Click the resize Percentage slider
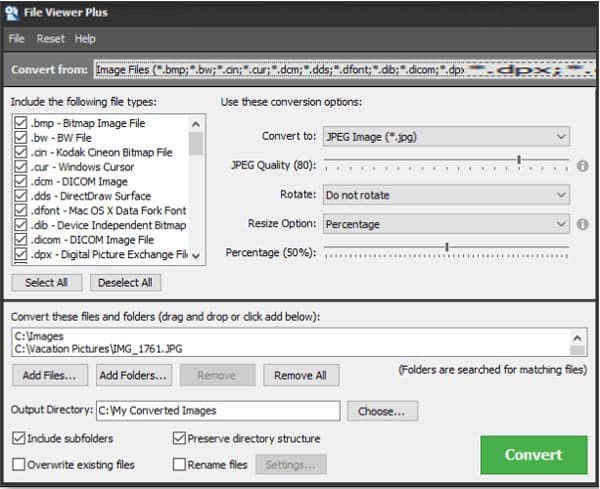The image size is (600, 489). tap(446, 251)
